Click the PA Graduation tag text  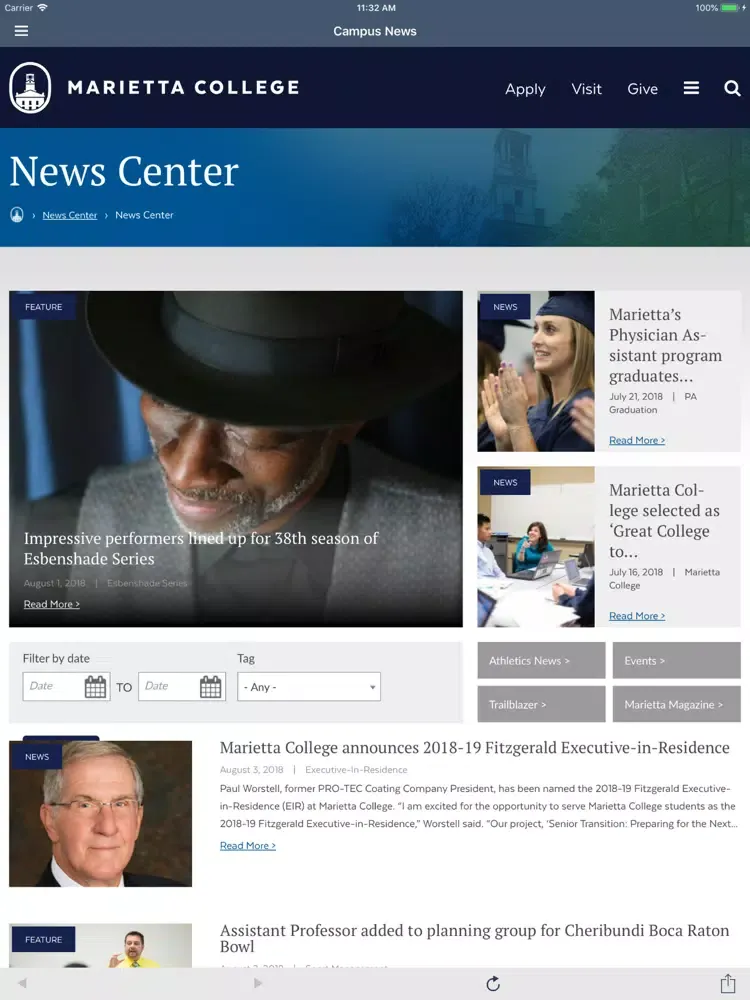pos(652,403)
